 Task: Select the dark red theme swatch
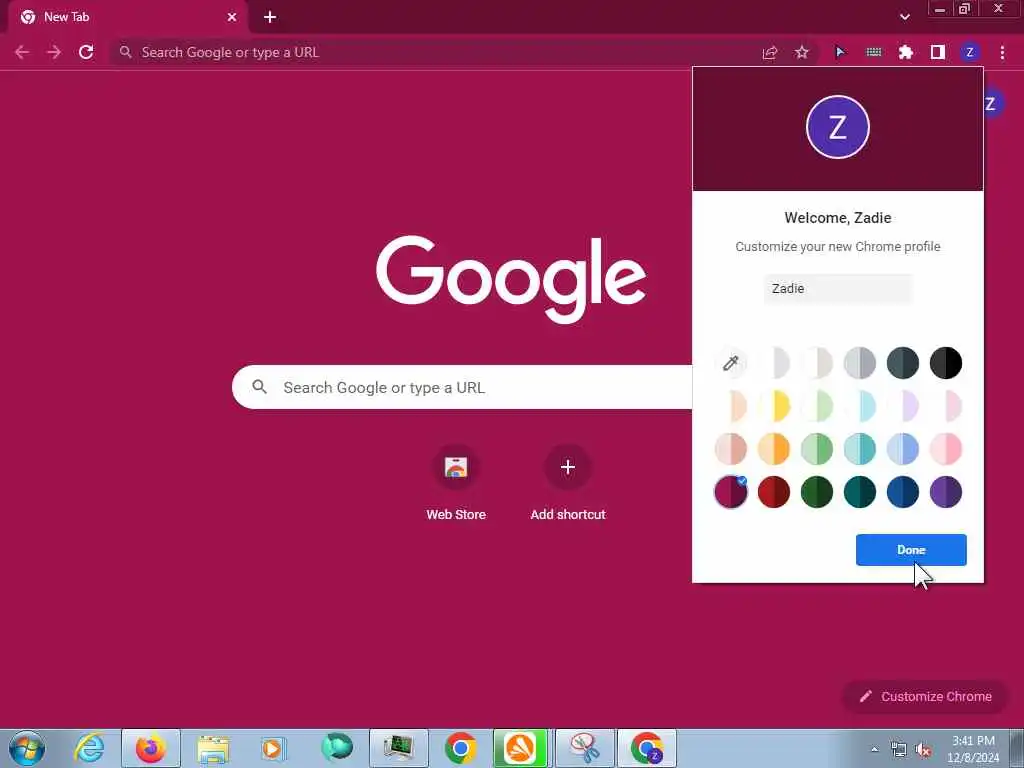tap(774, 492)
